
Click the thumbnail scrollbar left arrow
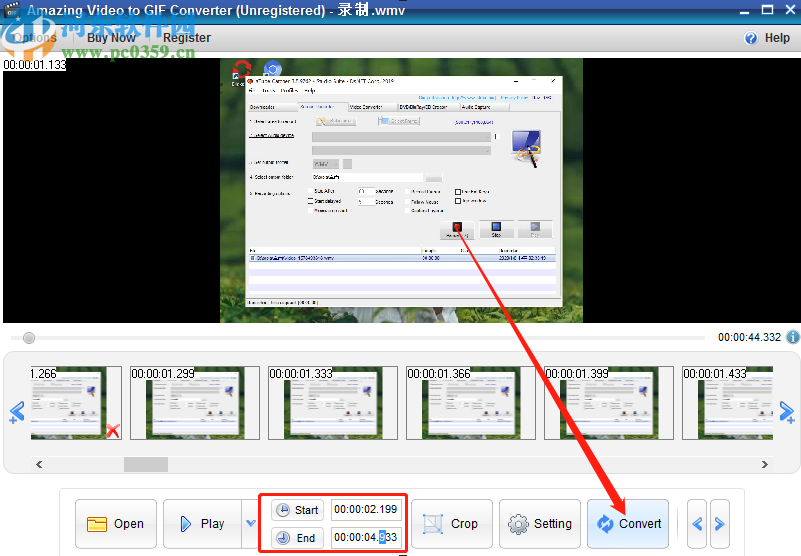click(x=39, y=465)
